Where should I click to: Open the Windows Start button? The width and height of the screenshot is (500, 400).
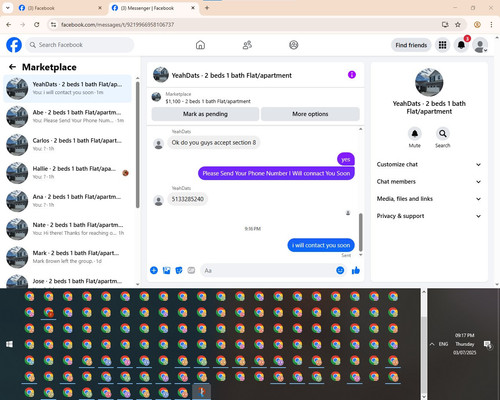click(x=9, y=344)
